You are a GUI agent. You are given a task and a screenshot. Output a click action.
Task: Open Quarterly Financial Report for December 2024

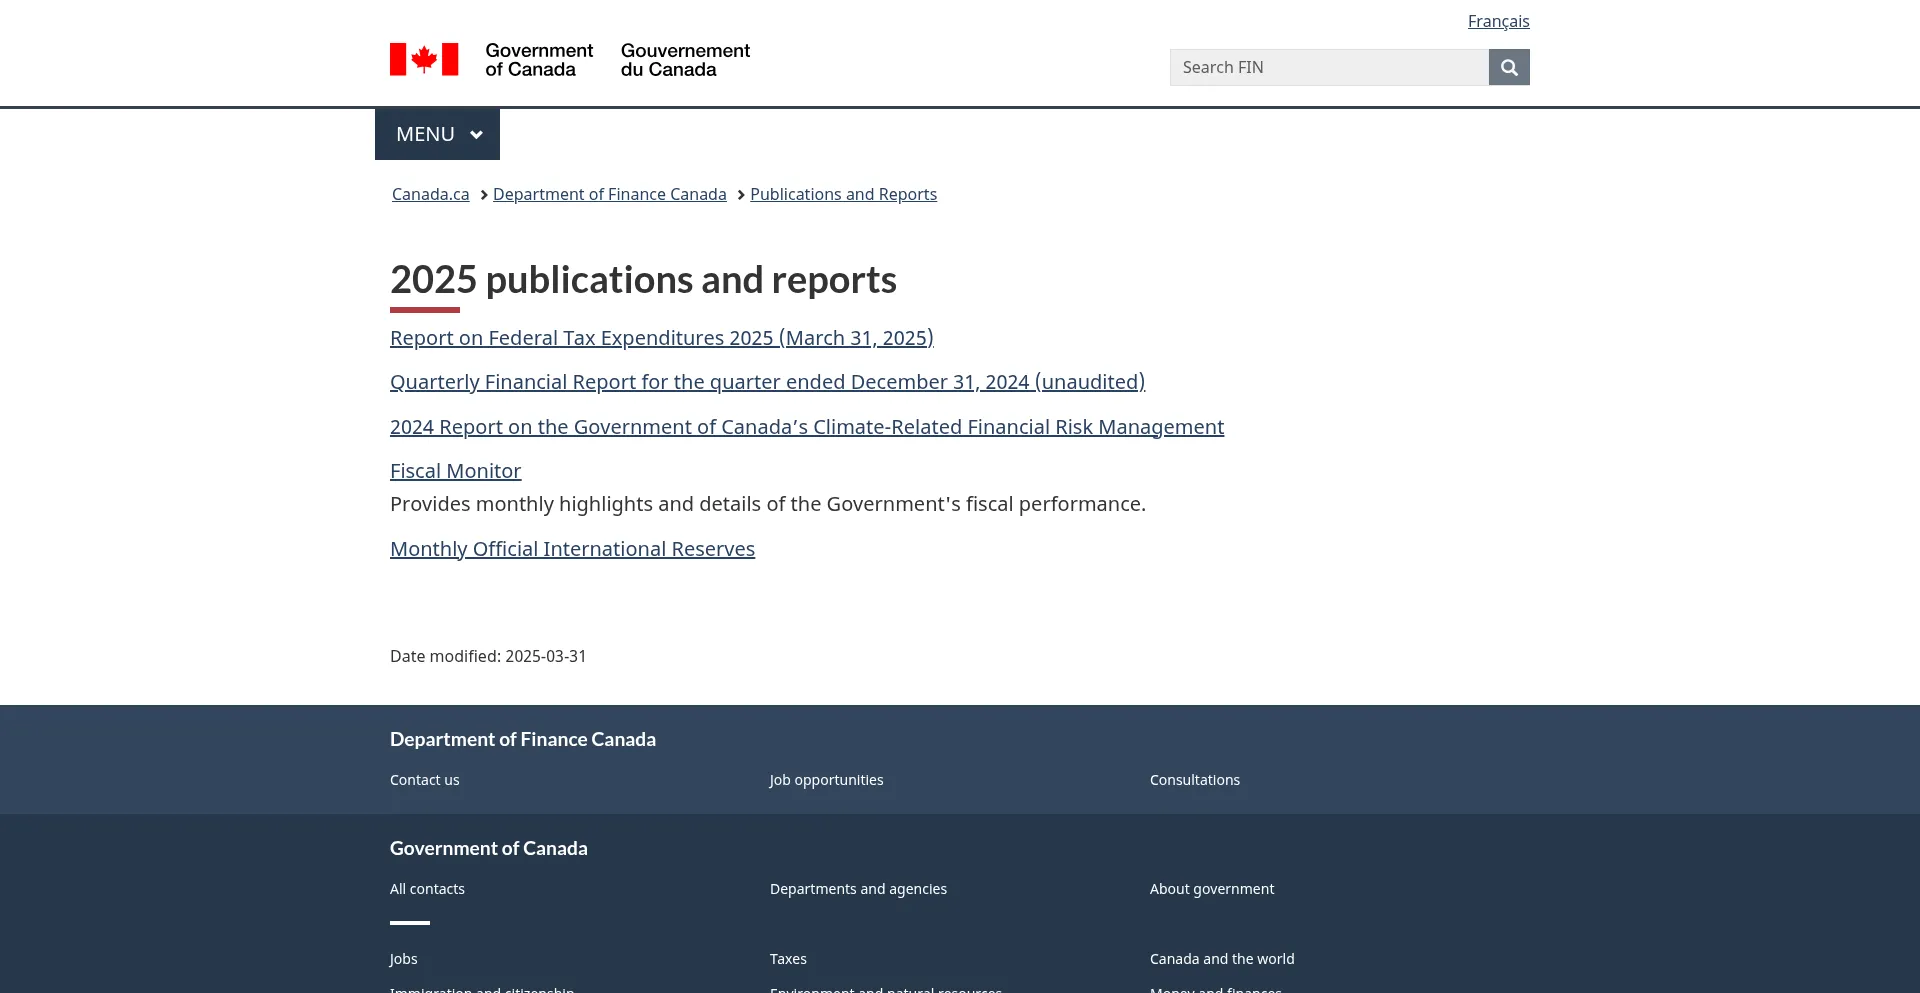pyautogui.click(x=767, y=382)
